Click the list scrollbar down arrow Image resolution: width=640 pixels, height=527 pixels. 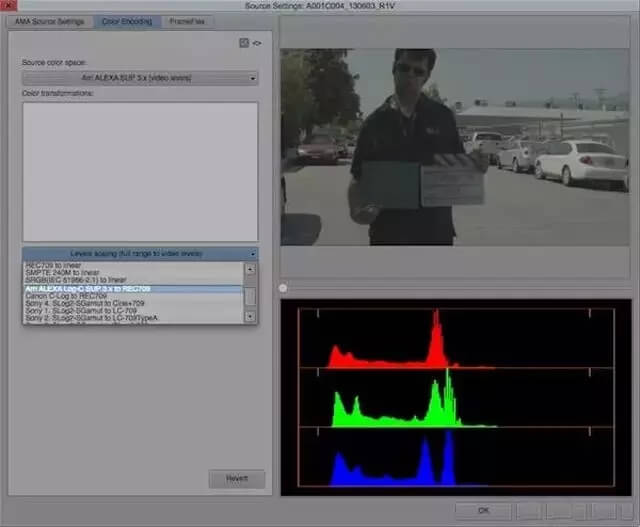coord(250,316)
